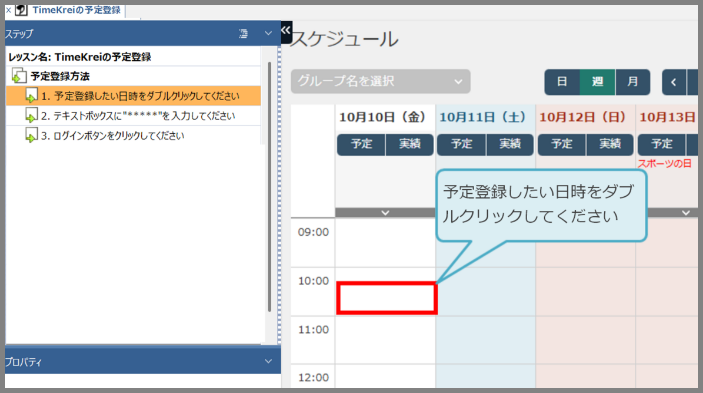Screen dimensions: 703x393
Task: Select step 2 テキストボックスに入力
Action: 133,116
